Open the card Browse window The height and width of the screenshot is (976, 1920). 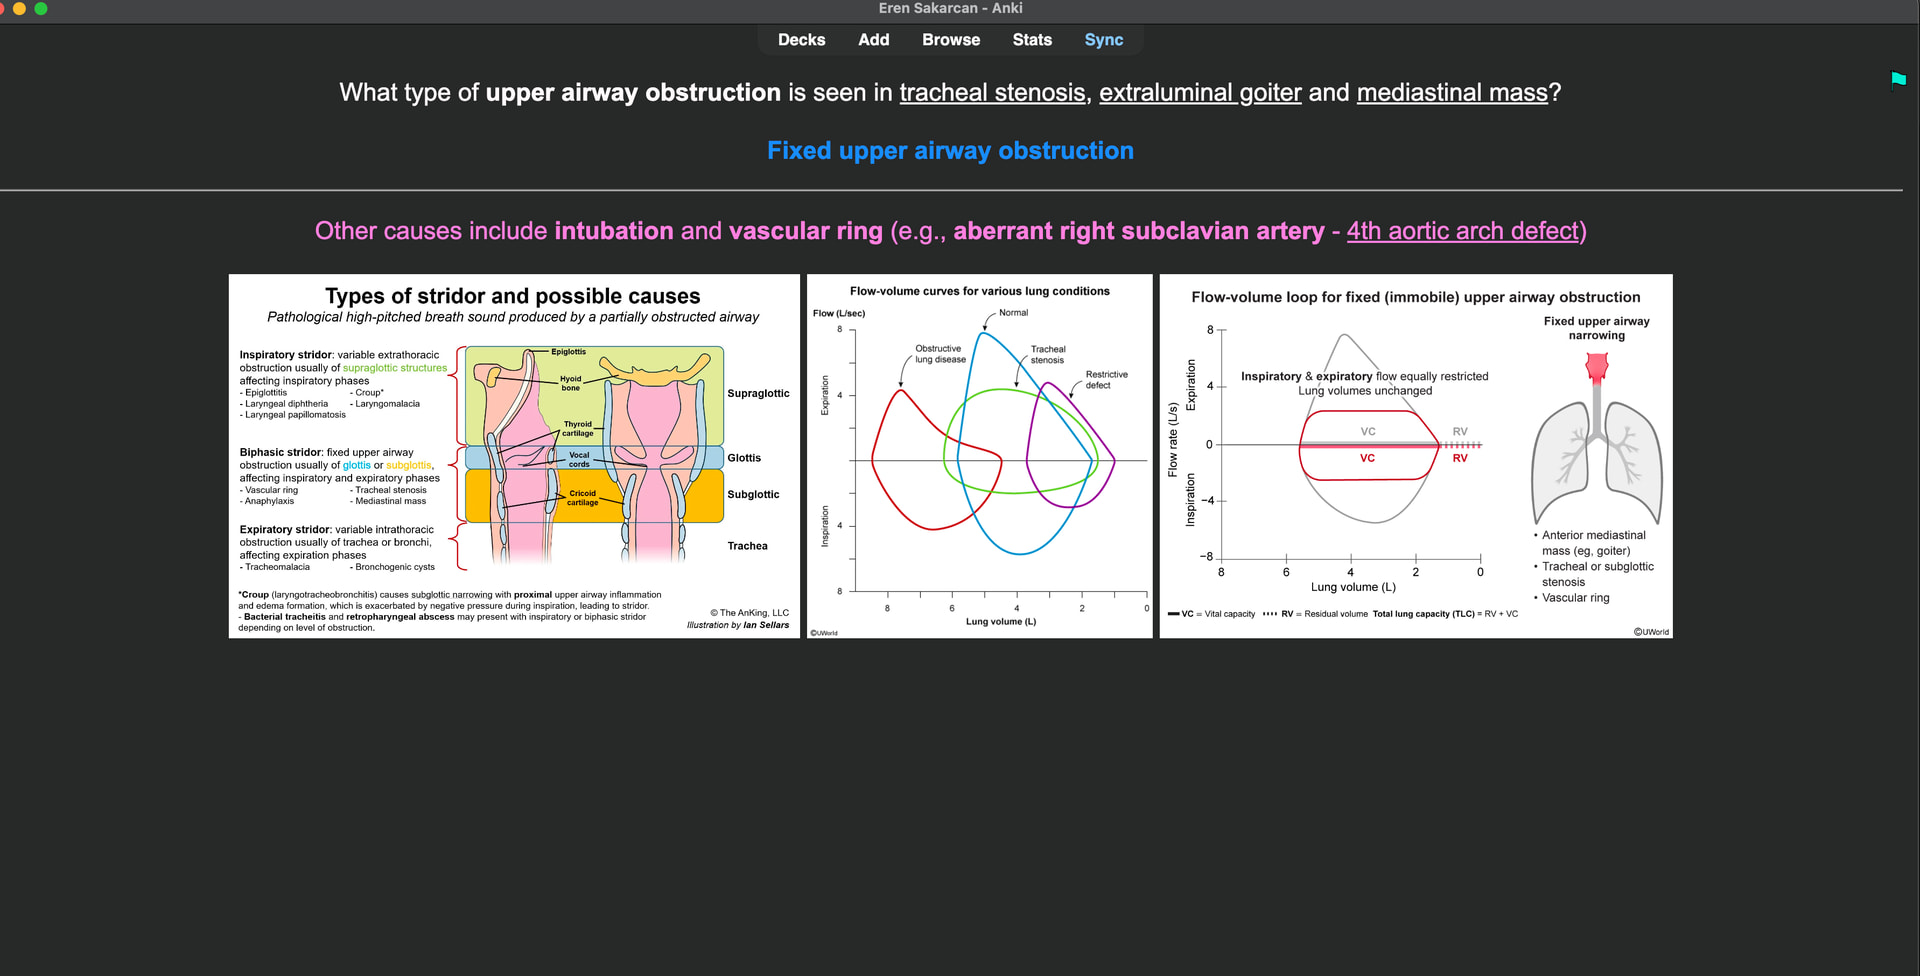[950, 40]
